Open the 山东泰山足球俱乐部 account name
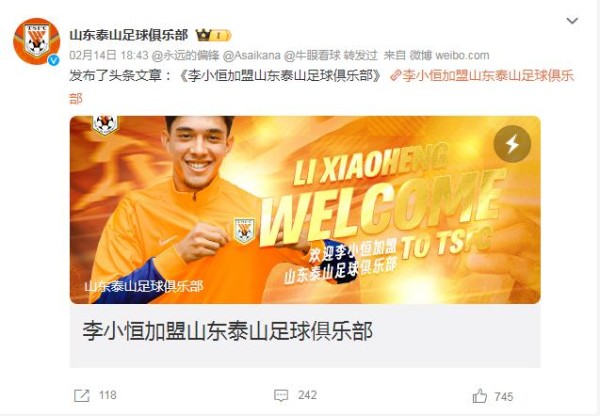Screen dimensions: 600x416 click(x=129, y=35)
